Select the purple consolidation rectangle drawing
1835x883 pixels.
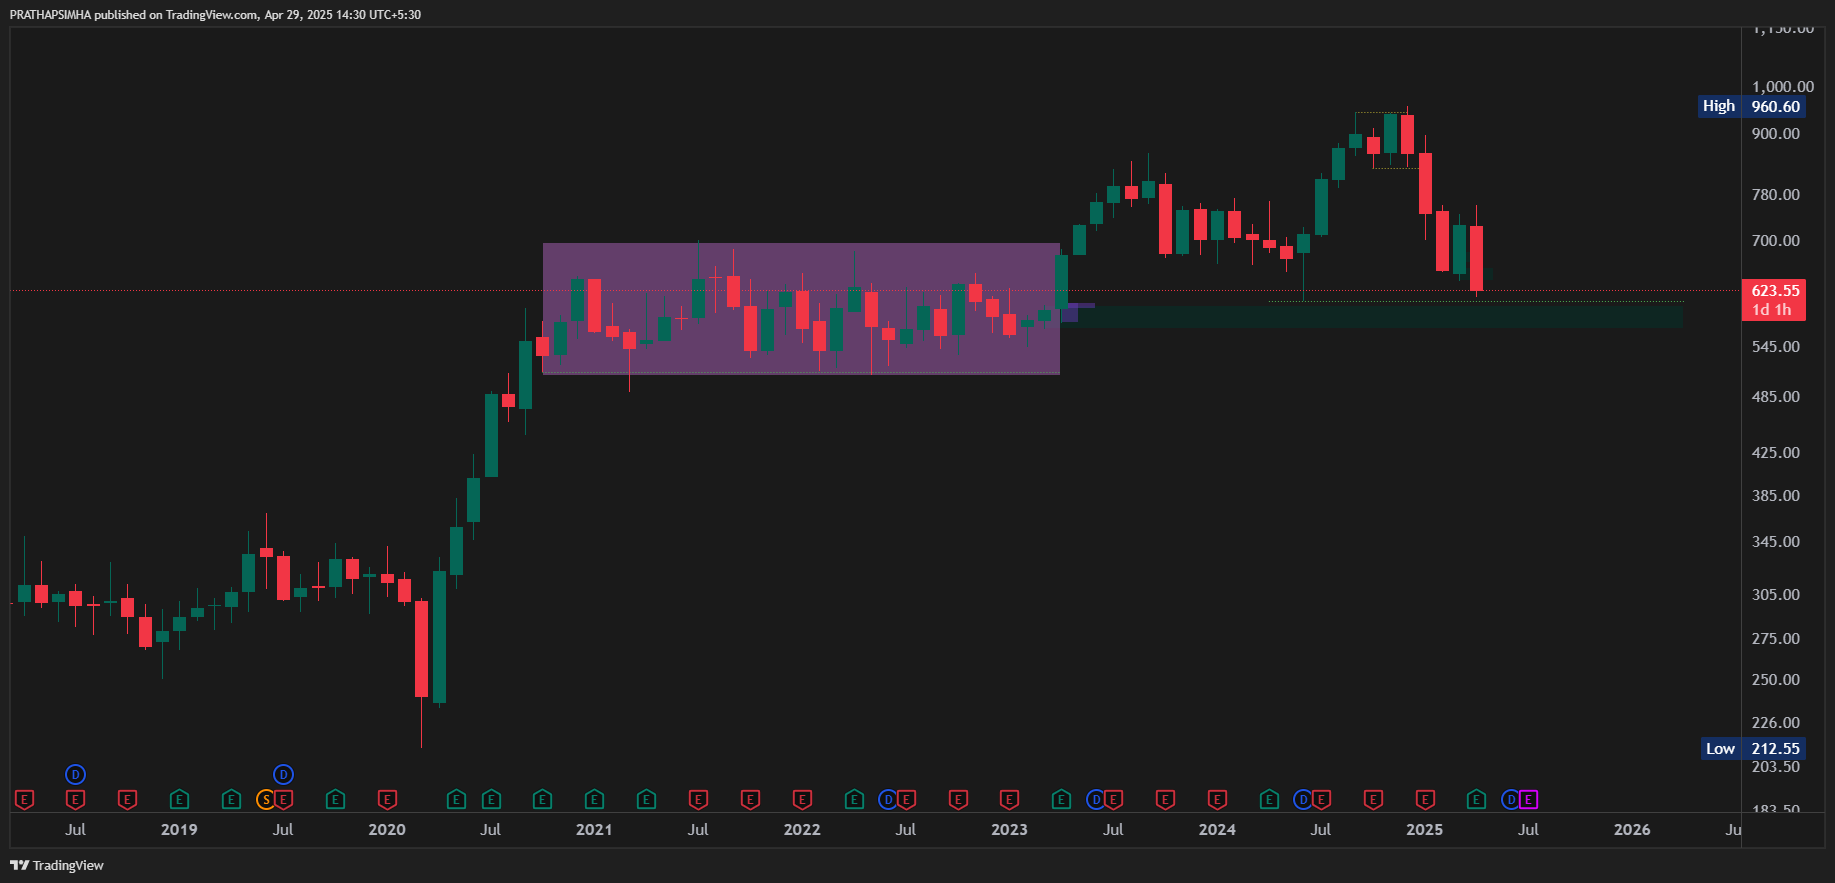tap(801, 308)
